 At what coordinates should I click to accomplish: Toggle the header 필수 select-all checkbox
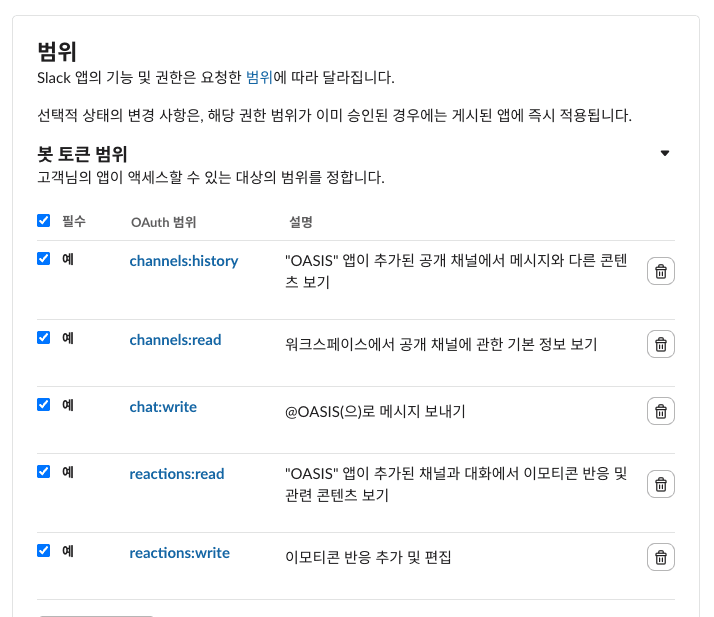tap(44, 221)
